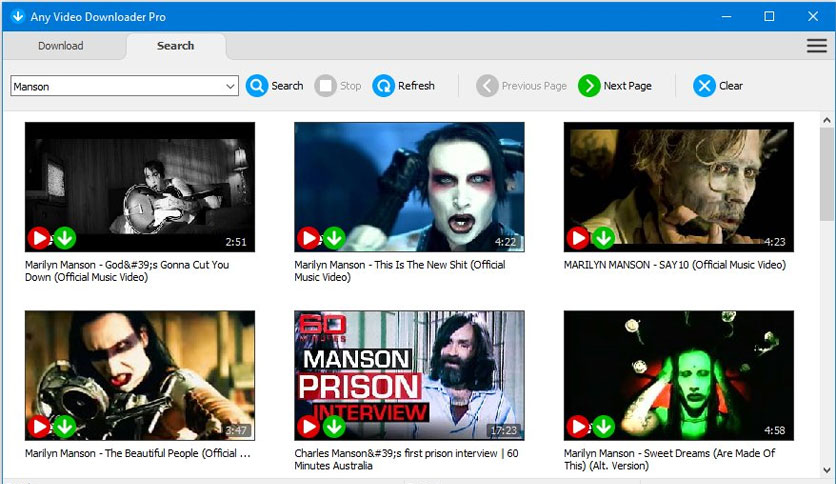Click the blue Clear X icon
The width and height of the screenshot is (836, 484).
coord(704,86)
